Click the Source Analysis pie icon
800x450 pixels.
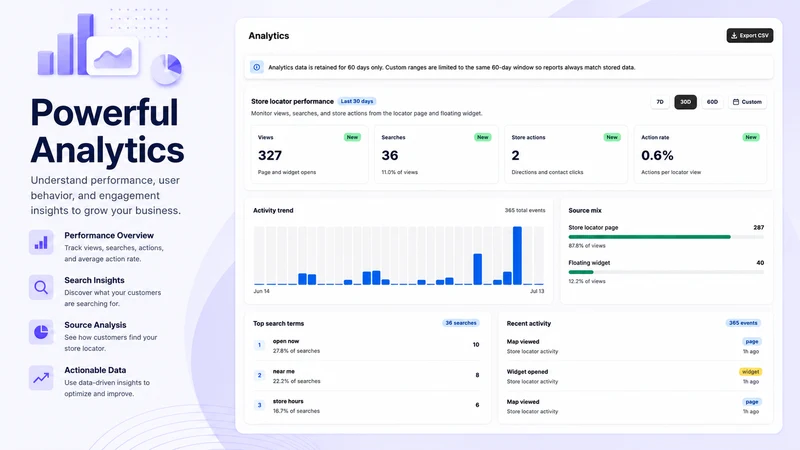(x=41, y=332)
